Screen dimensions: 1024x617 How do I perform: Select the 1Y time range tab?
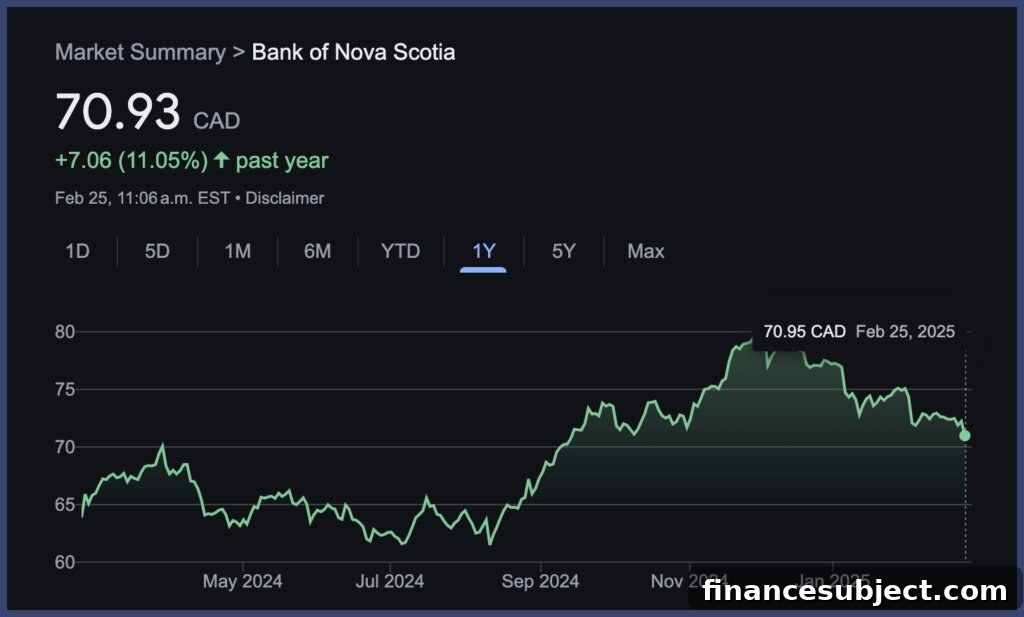coord(483,251)
